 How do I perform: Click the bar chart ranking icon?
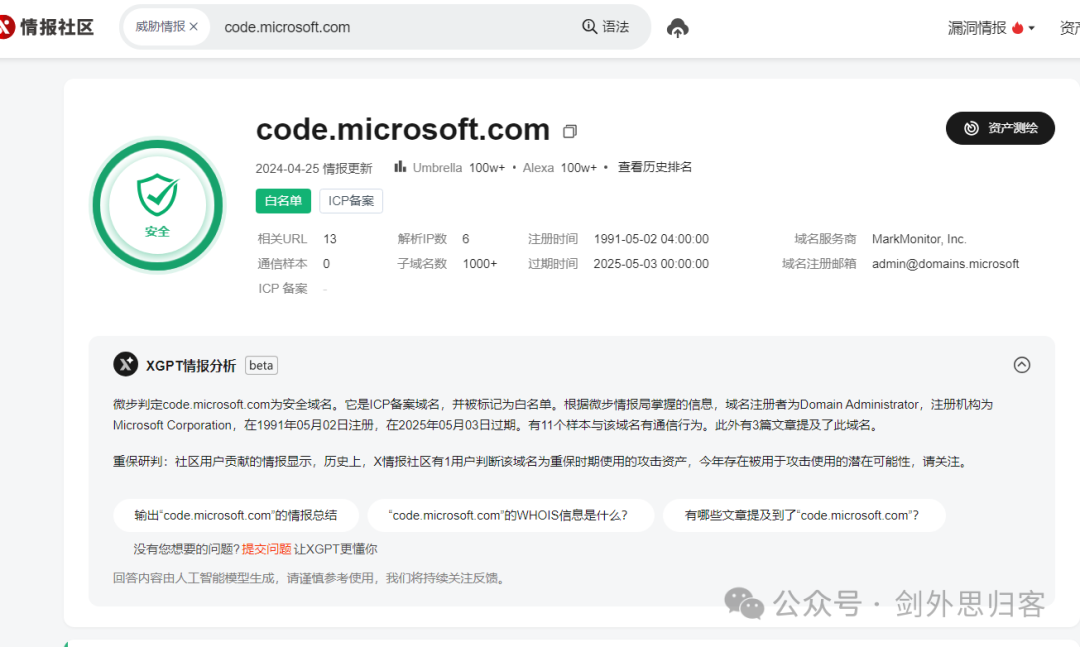[x=399, y=167]
